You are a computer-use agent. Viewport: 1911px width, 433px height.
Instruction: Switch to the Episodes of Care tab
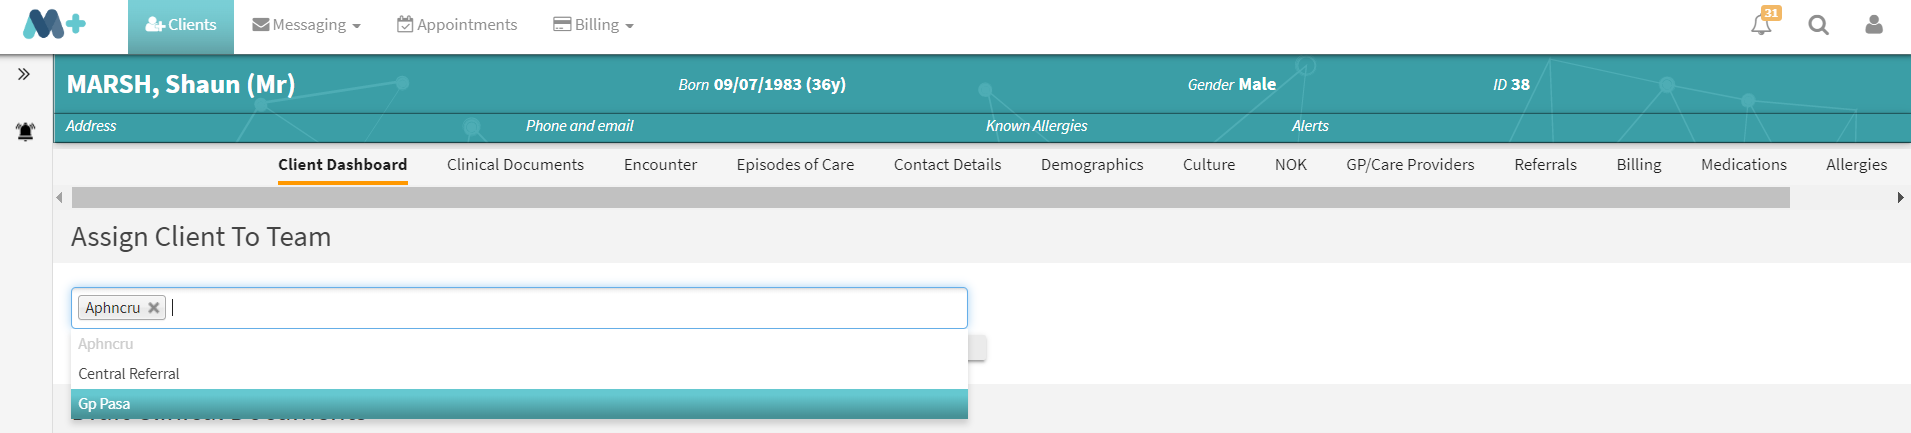[795, 165]
